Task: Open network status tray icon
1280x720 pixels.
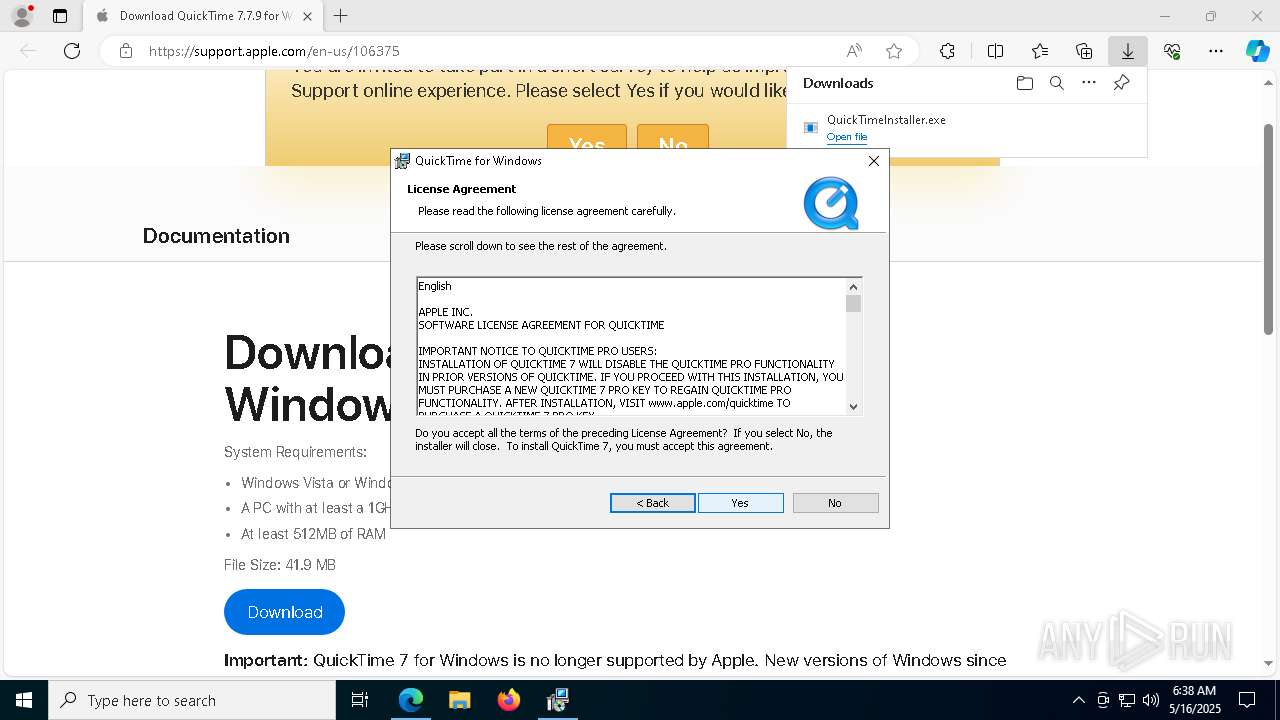Action: pos(1127,700)
